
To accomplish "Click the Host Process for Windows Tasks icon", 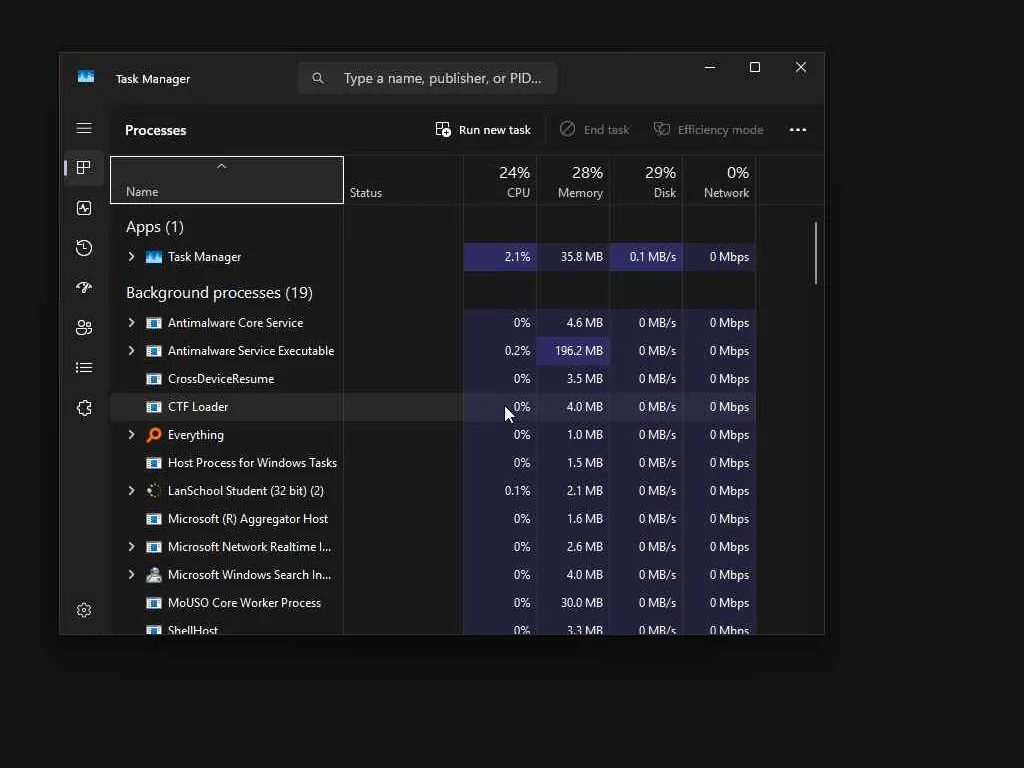I will (x=154, y=463).
